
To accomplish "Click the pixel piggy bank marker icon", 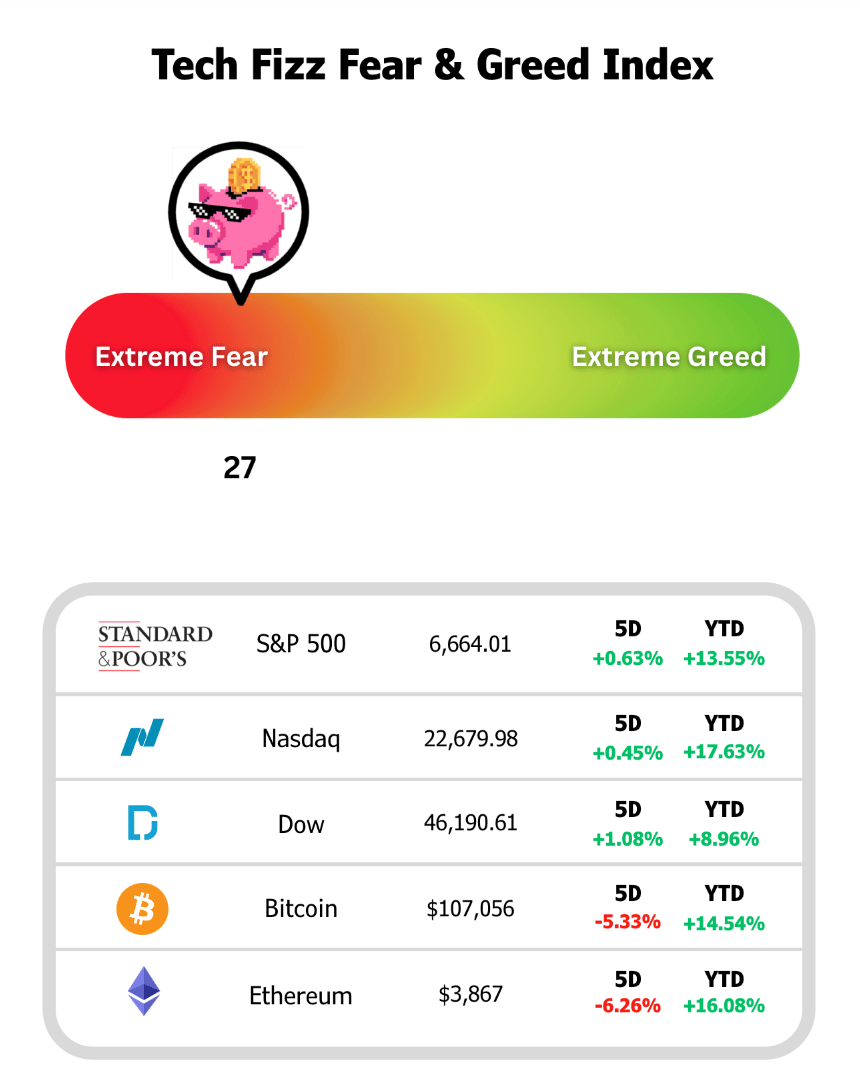I will (238, 211).
